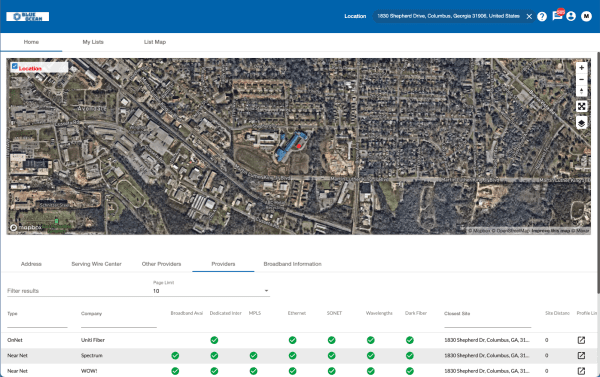Click the page vertical scrollbar

pos(598,172)
